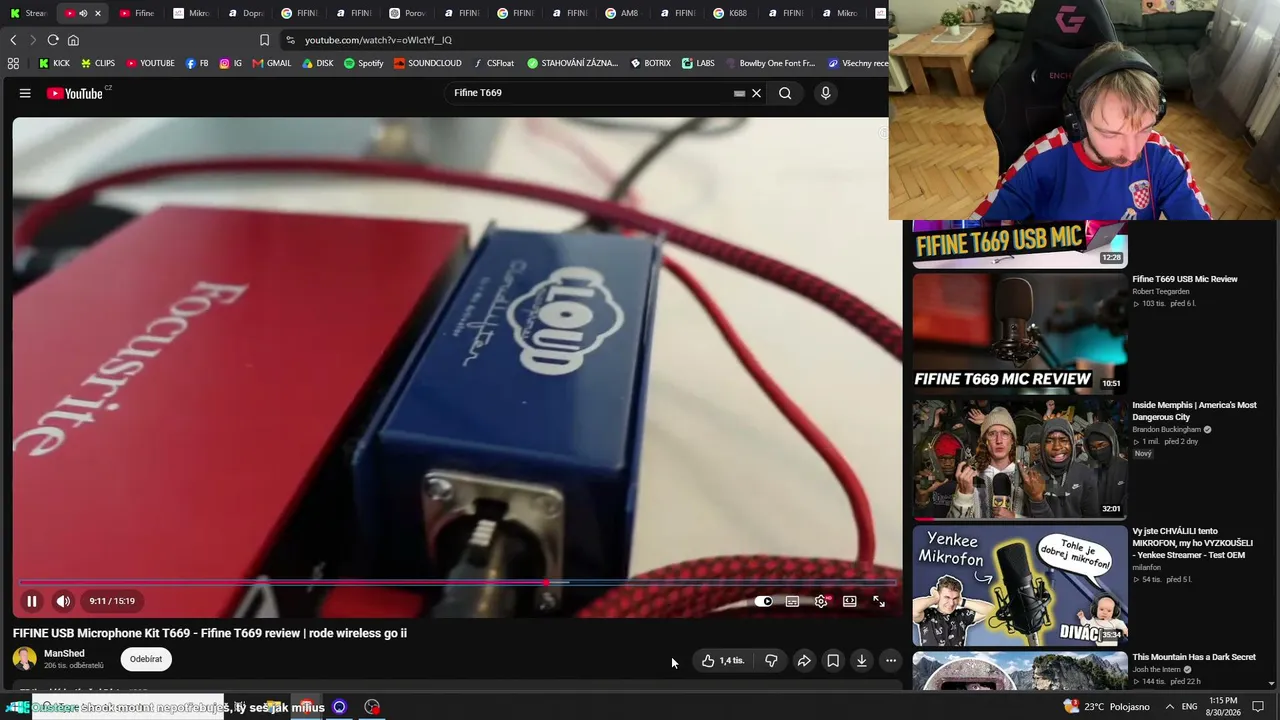Screen dimensions: 1280x720
Task: Switch to the AM8 tab
Action: point(623,13)
